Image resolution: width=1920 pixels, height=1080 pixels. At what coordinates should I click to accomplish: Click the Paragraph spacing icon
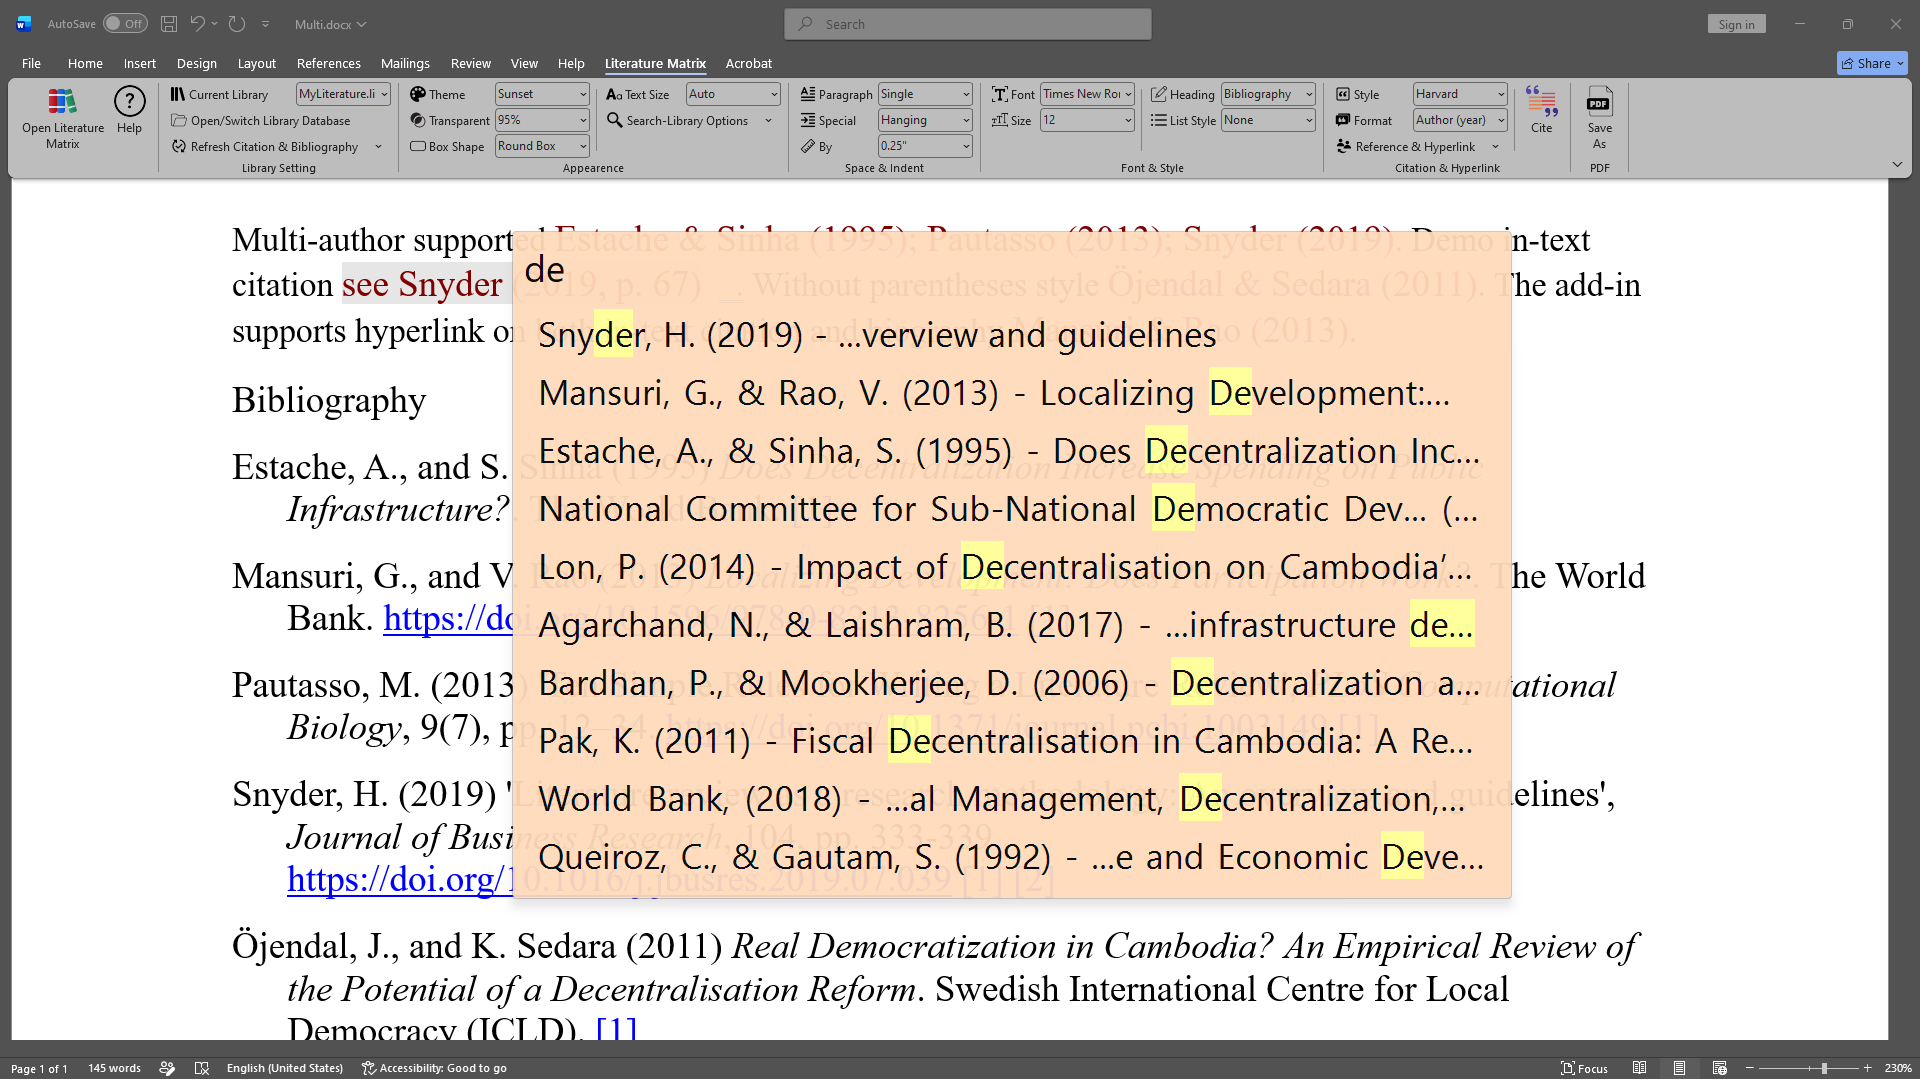pos(808,94)
